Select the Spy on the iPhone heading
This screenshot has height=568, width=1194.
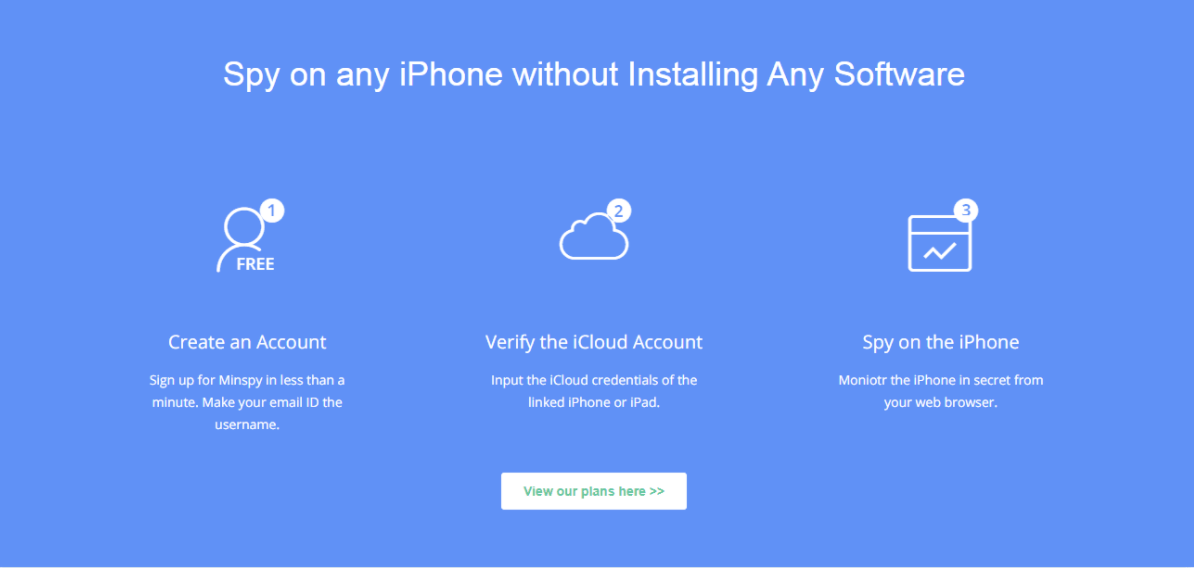(940, 343)
